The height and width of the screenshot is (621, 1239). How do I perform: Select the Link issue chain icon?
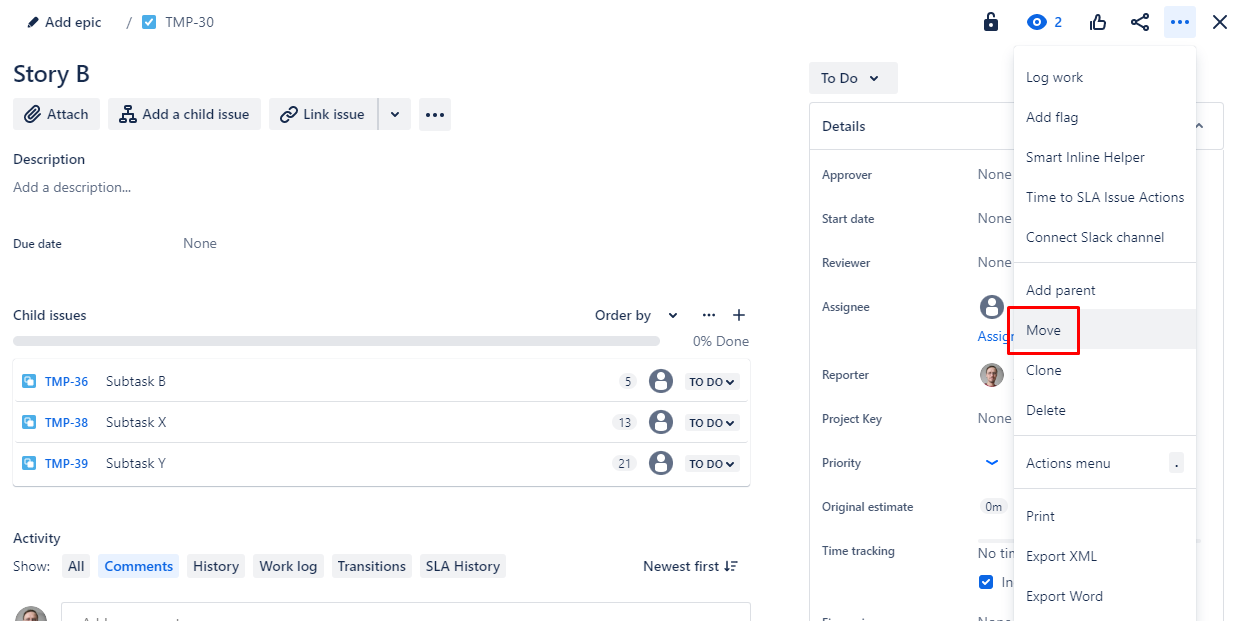tap(290, 114)
